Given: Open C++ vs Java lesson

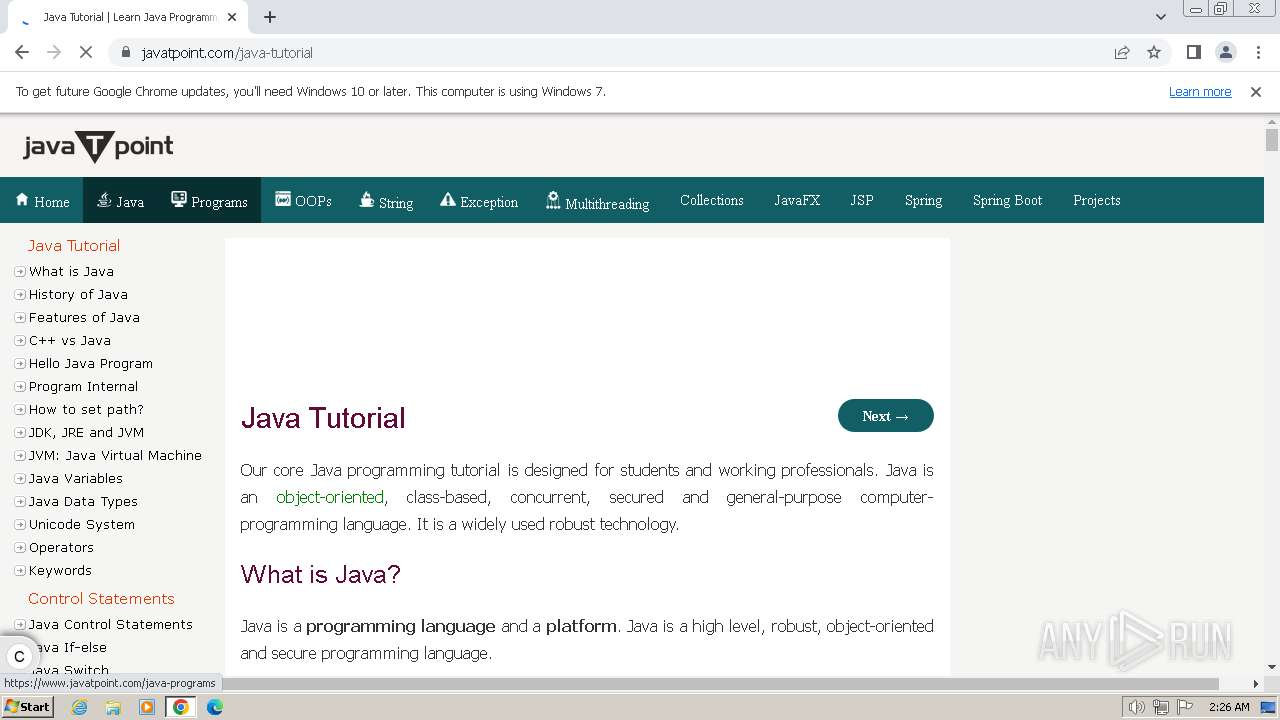Looking at the screenshot, I should [x=70, y=340].
